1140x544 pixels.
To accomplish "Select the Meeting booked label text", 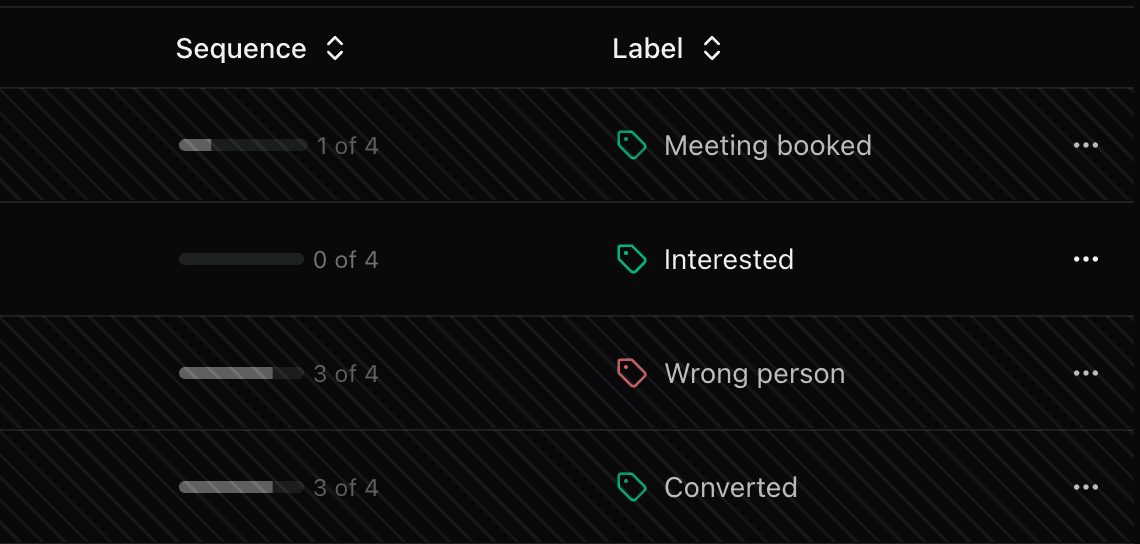I will 768,146.
